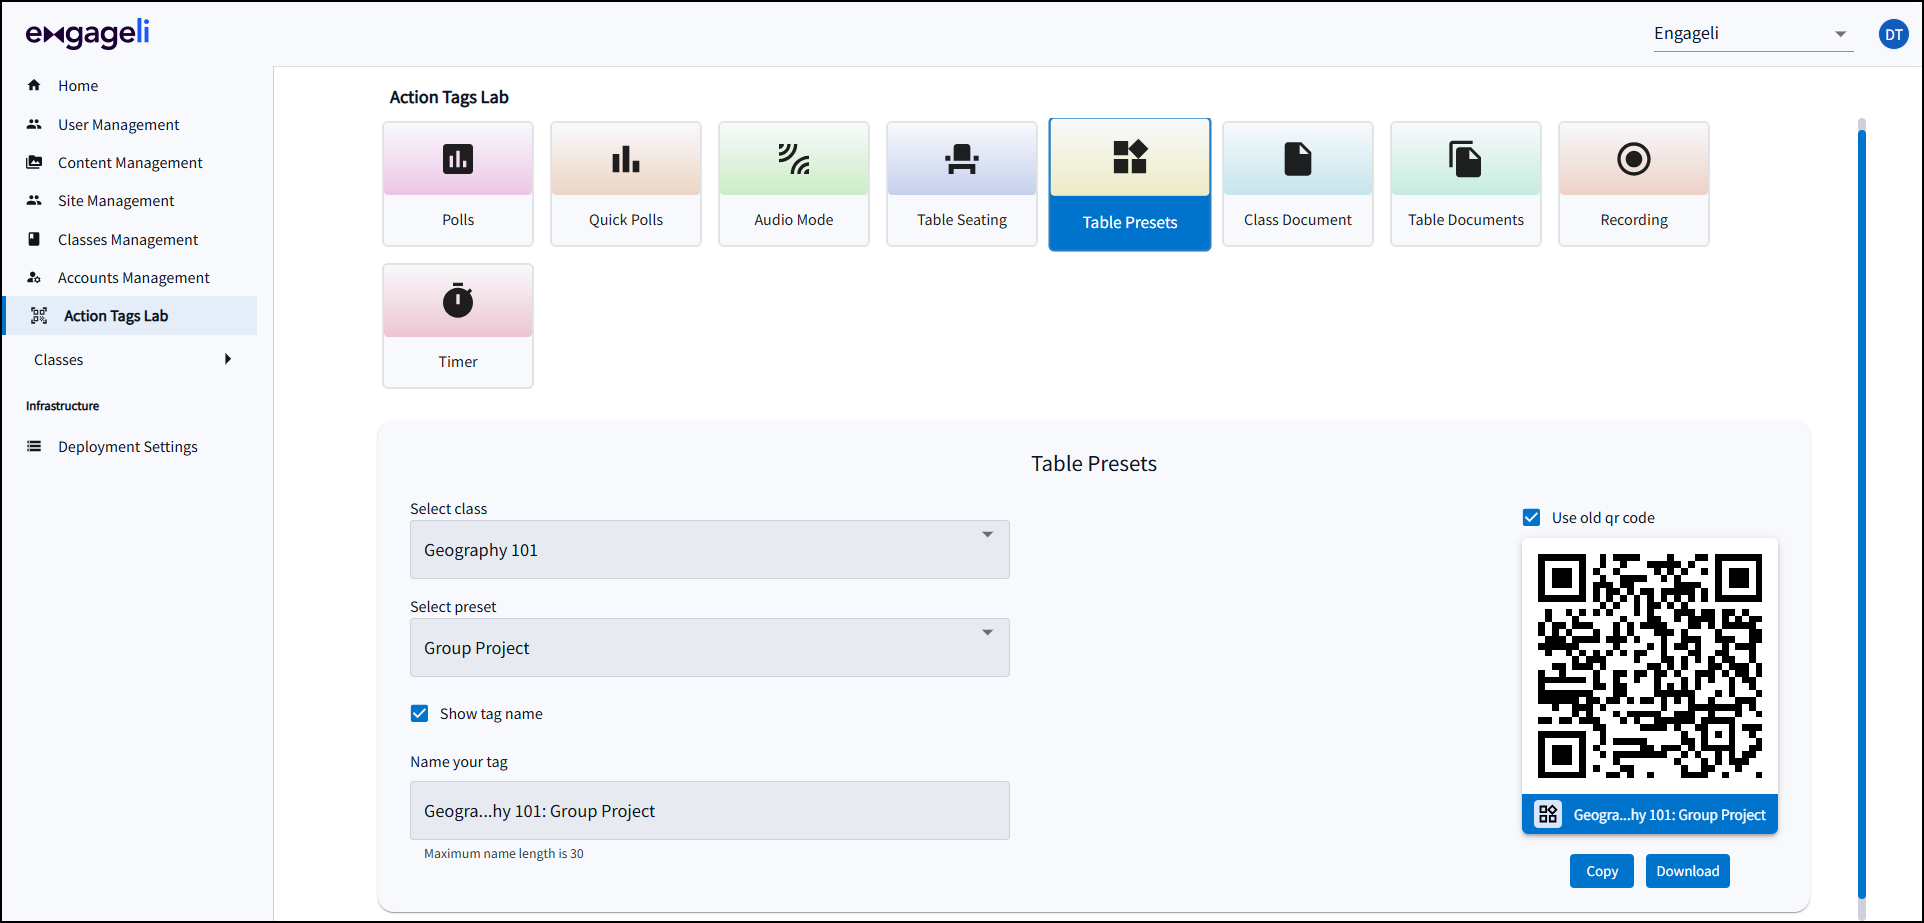Click the Action Tags Lab QR icon
The image size is (1924, 923).
point(39,316)
